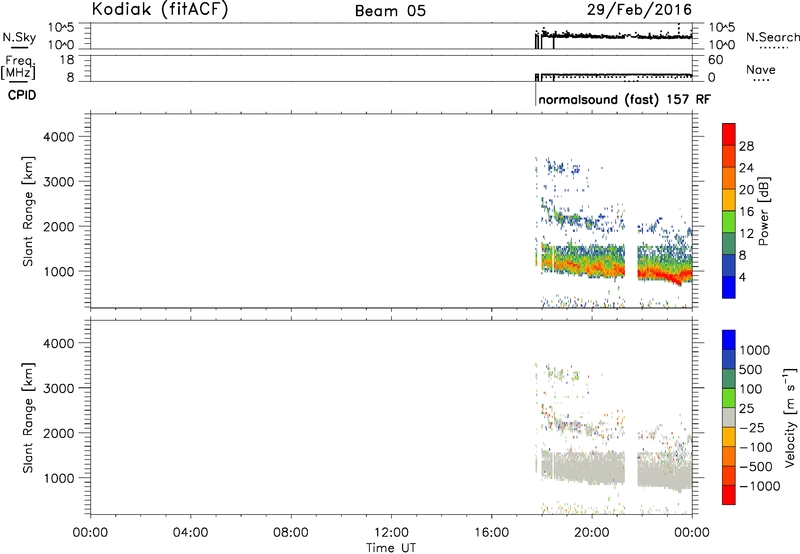This screenshot has width=800, height=554.
Task: Click the grey segment of Velocity colorbar
Action: [x=729, y=418]
